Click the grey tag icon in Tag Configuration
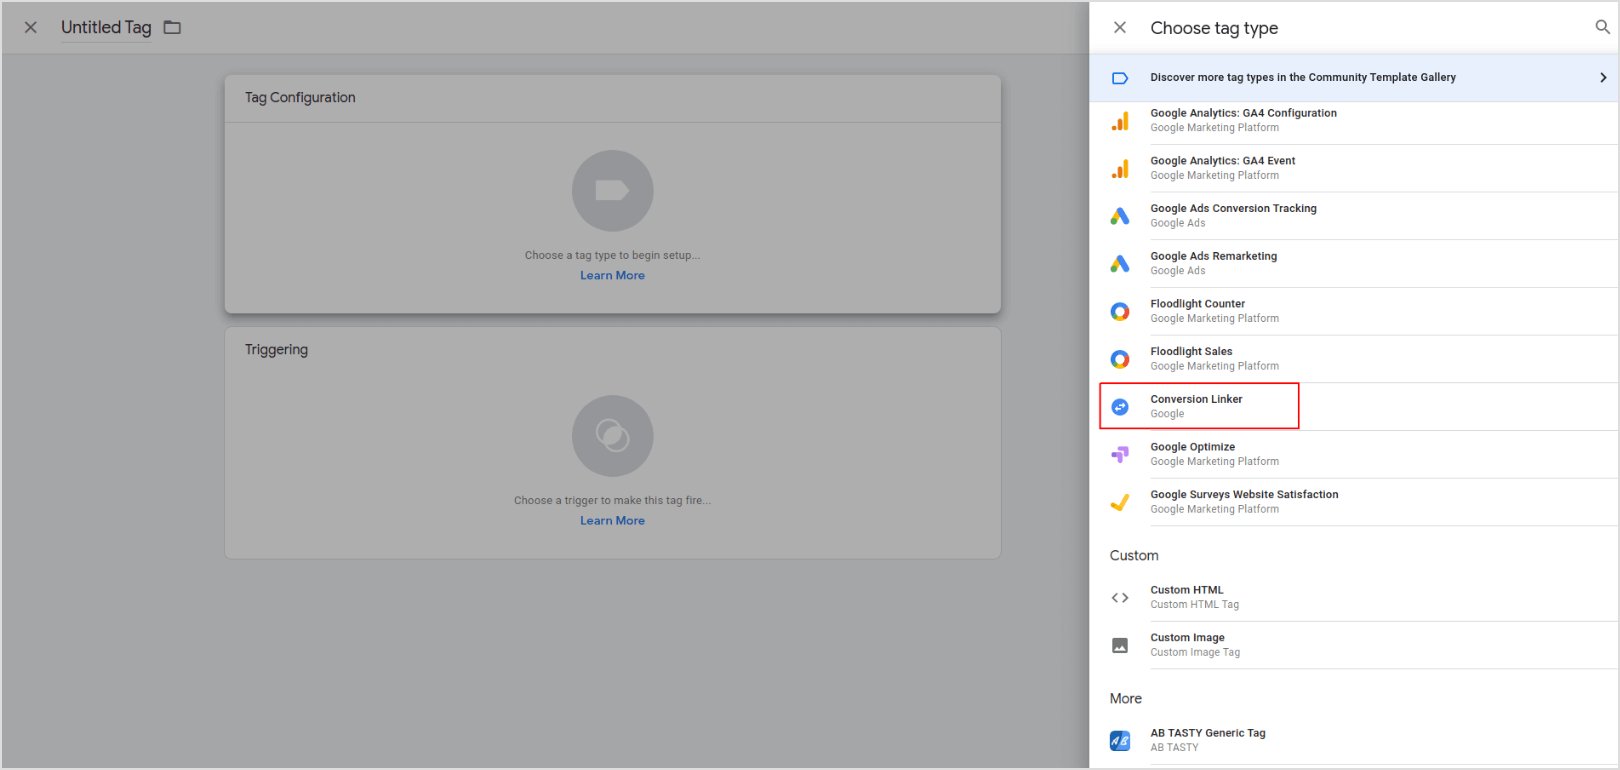Screen dimensions: 1620x770 coord(612,191)
